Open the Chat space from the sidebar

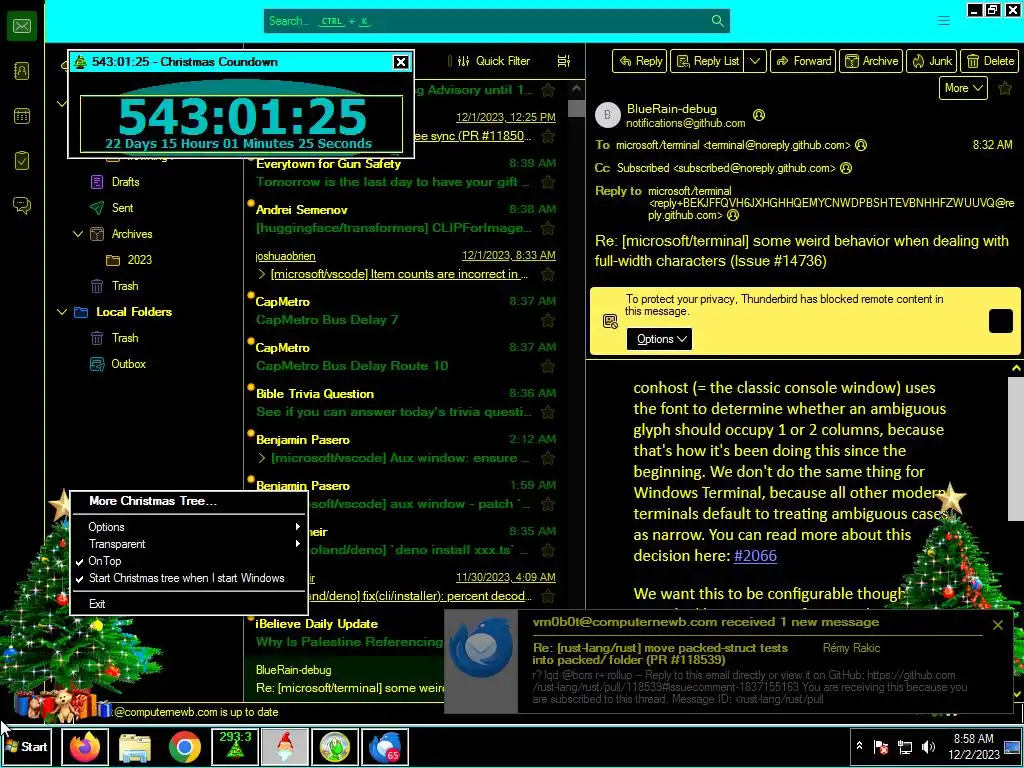(22, 206)
